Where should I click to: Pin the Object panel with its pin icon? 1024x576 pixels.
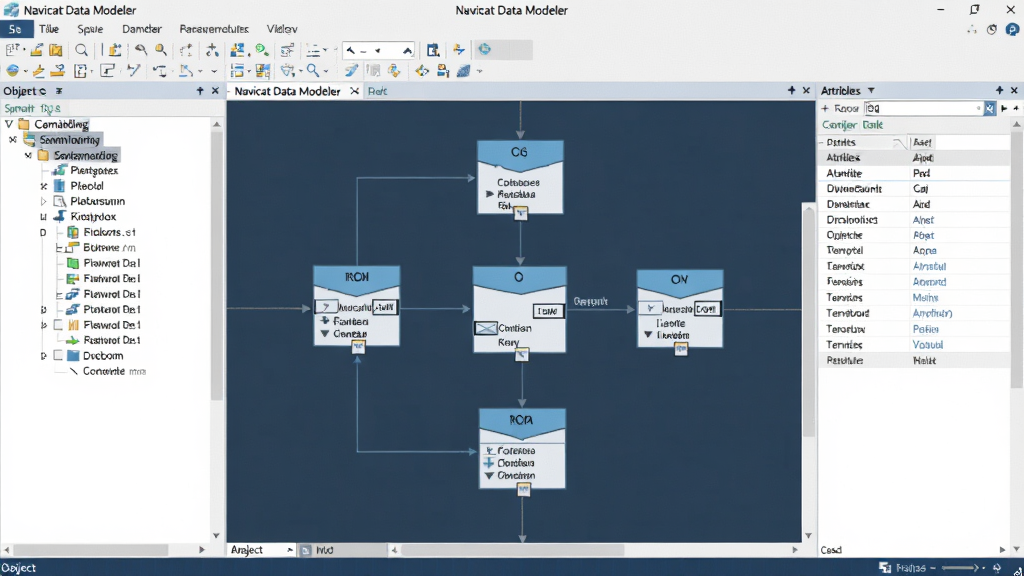pyautogui.click(x=200, y=91)
